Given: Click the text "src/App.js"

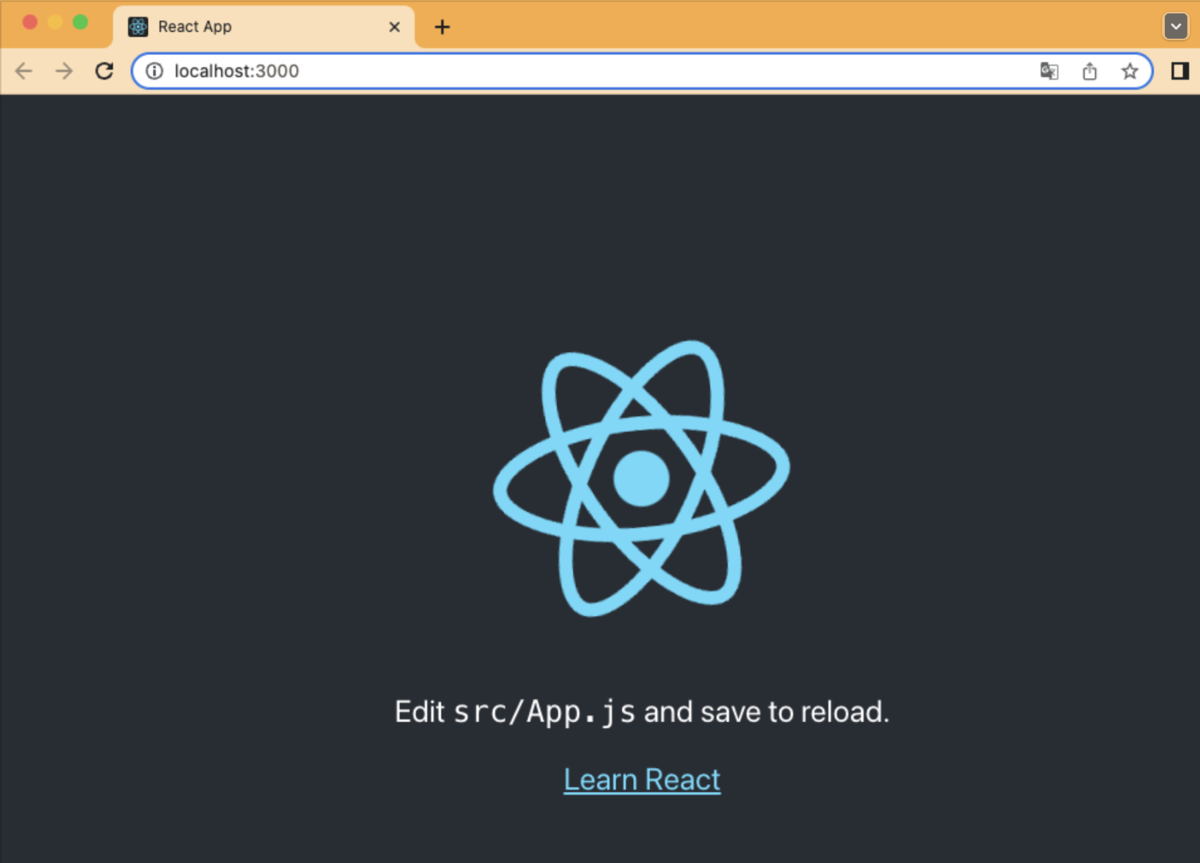Looking at the screenshot, I should click(x=544, y=712).
